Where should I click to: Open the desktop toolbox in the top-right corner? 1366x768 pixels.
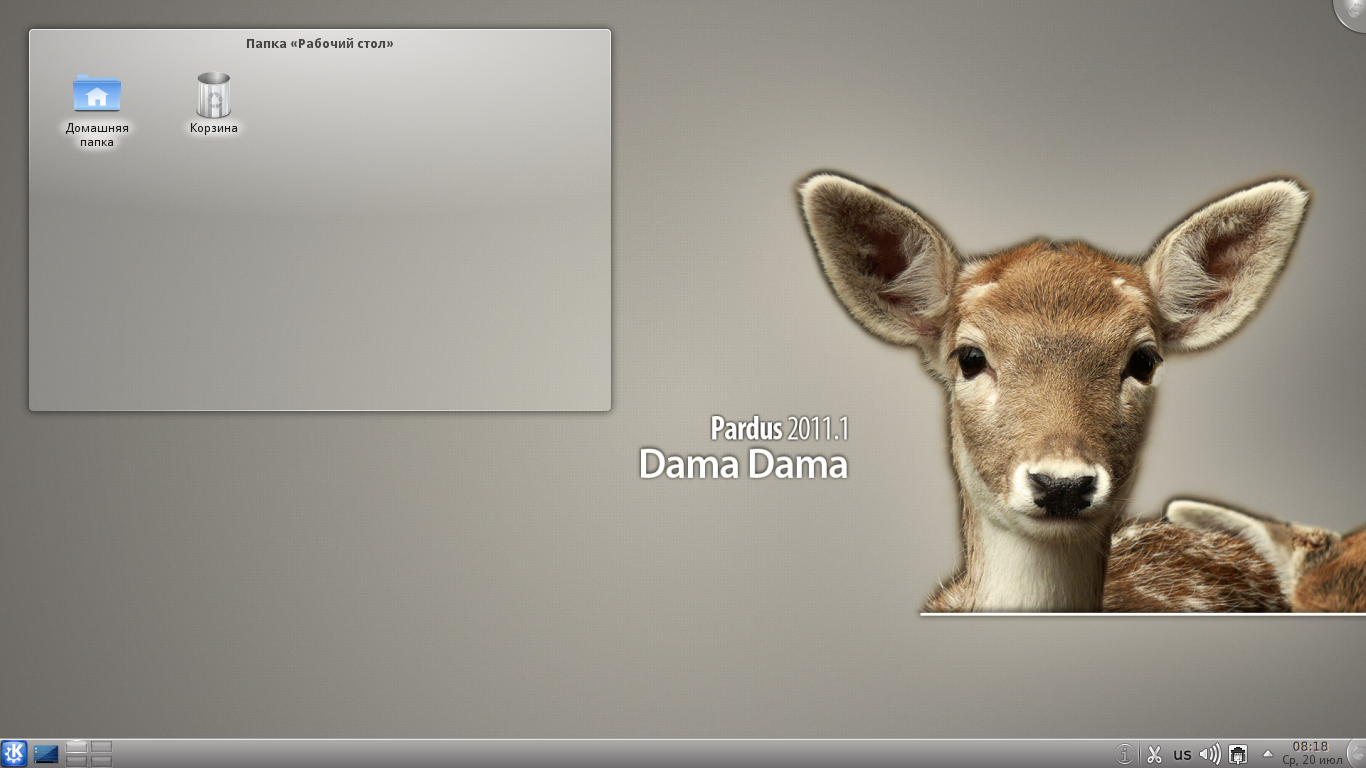pos(1353,12)
